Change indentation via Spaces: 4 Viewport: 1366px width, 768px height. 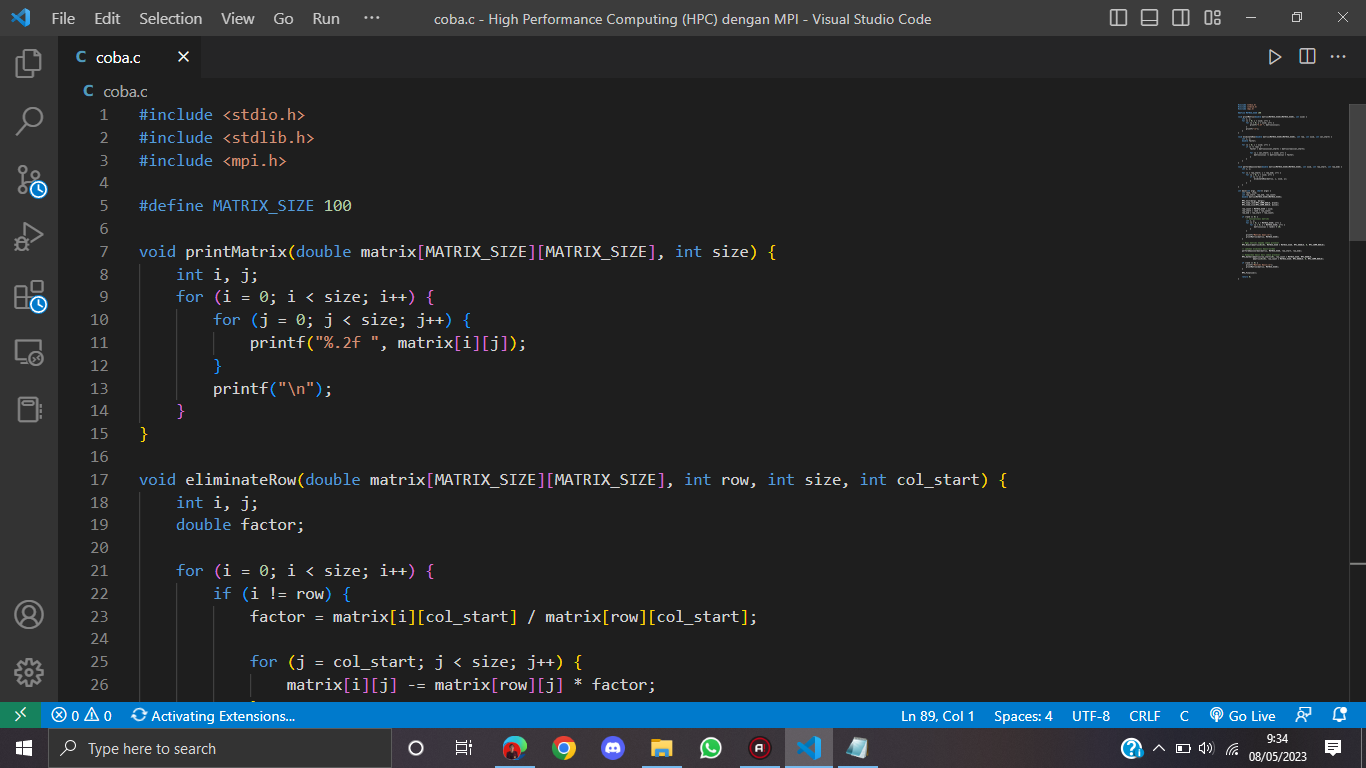pos(1023,716)
